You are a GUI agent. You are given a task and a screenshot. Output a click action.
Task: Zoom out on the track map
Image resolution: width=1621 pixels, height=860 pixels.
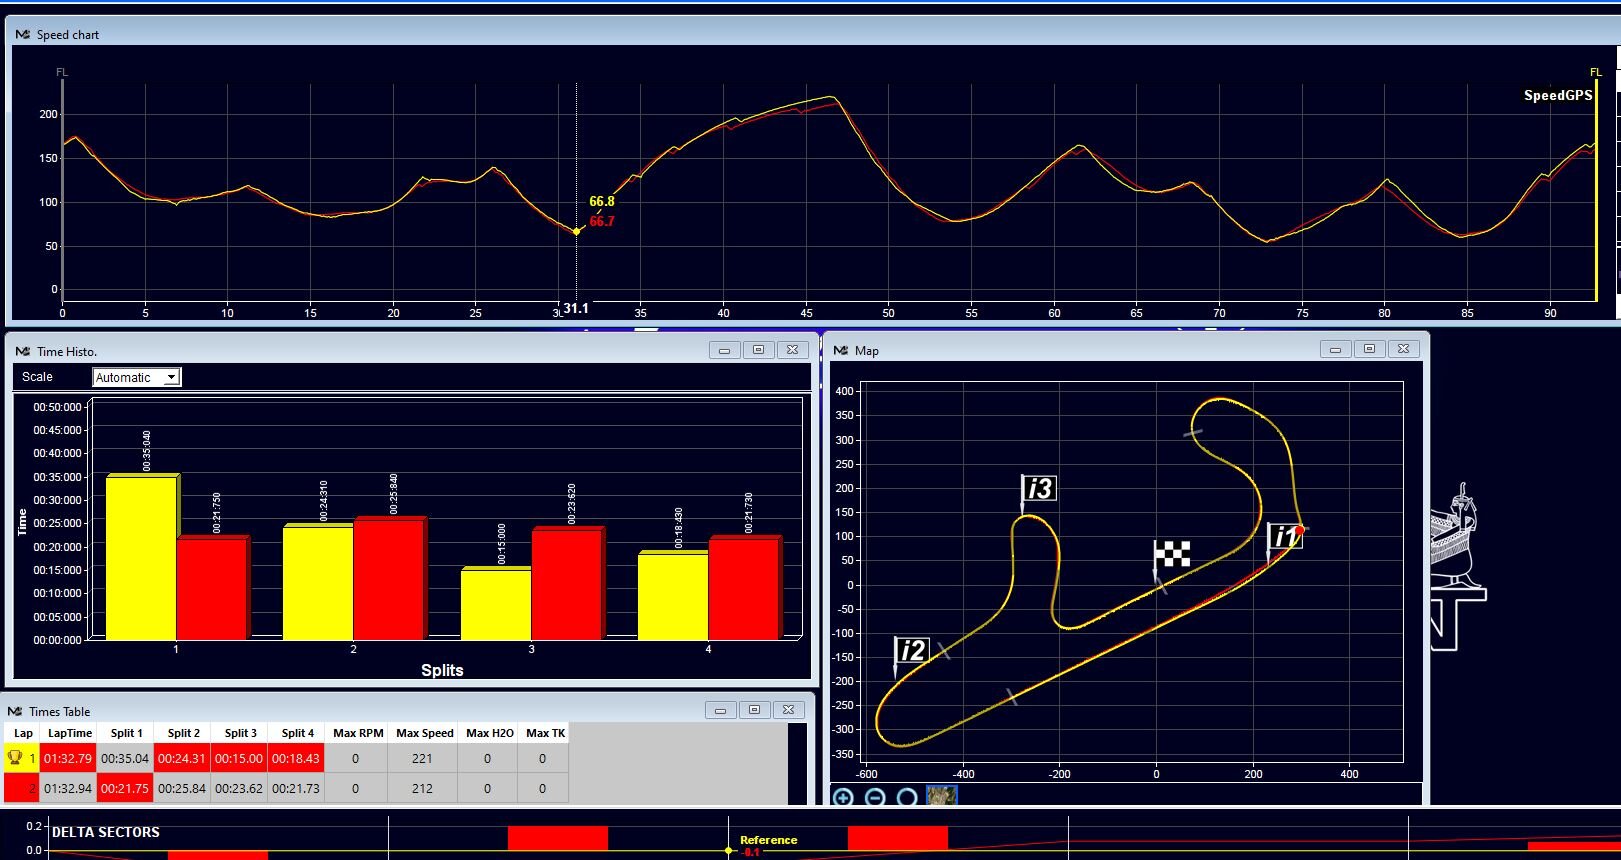[875, 797]
